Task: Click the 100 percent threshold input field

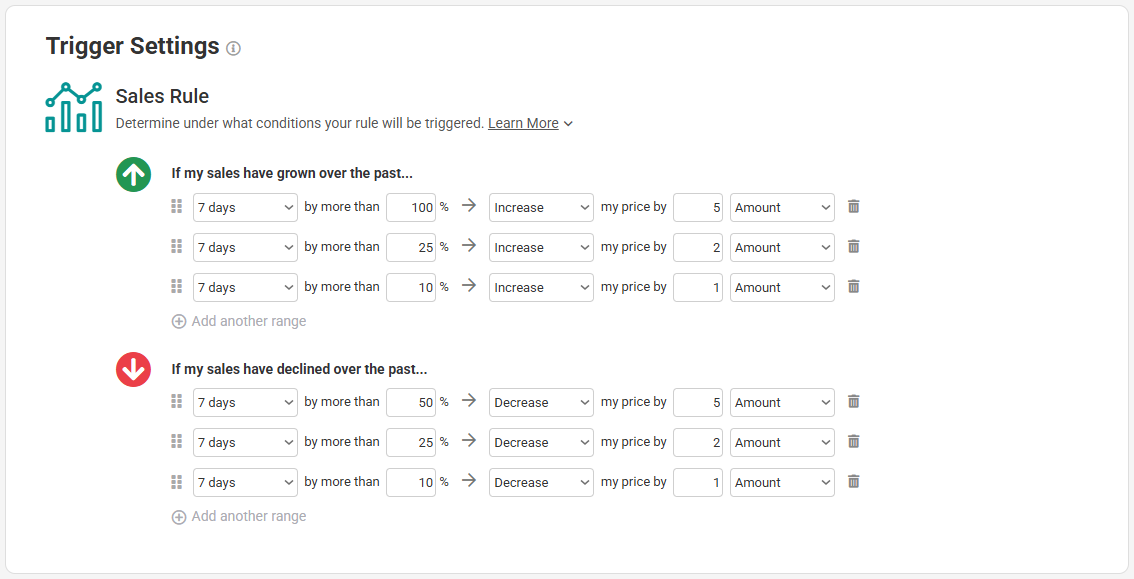Action: [x=411, y=207]
